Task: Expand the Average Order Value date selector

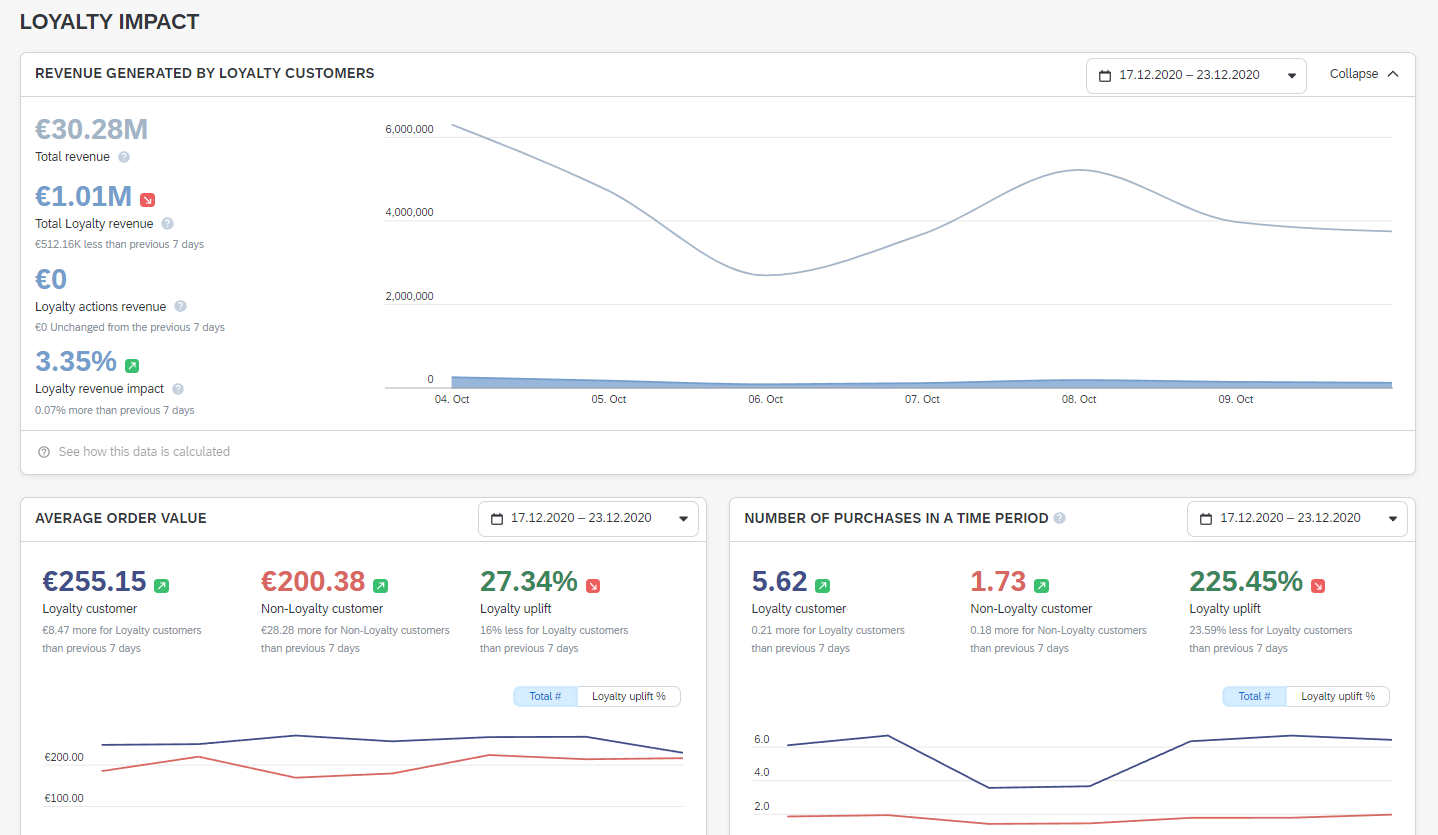Action: click(684, 518)
